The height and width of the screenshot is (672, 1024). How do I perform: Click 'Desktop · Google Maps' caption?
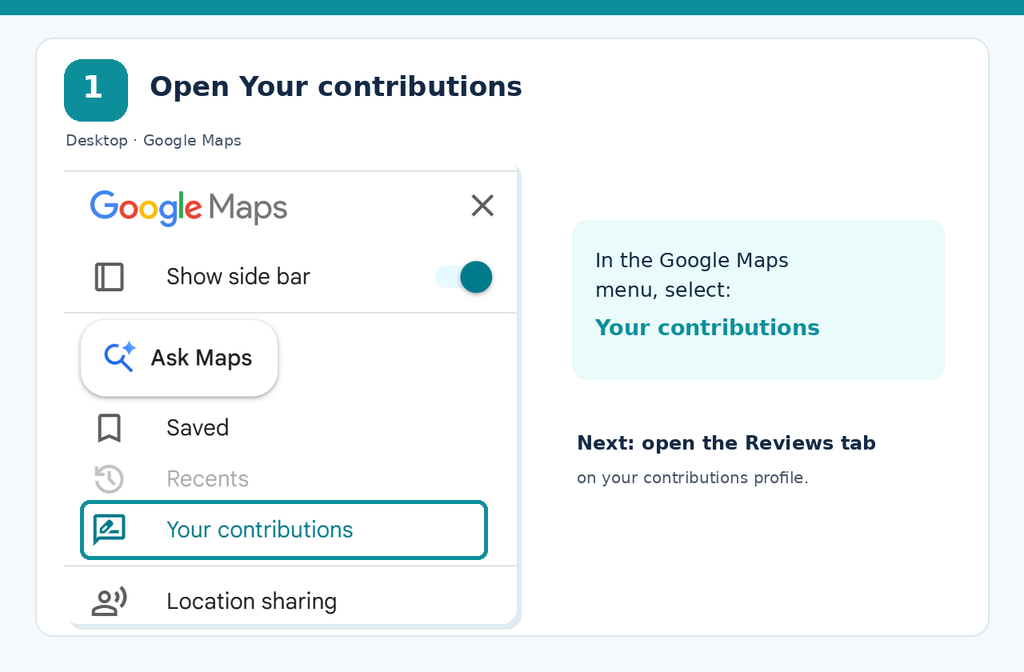point(153,140)
